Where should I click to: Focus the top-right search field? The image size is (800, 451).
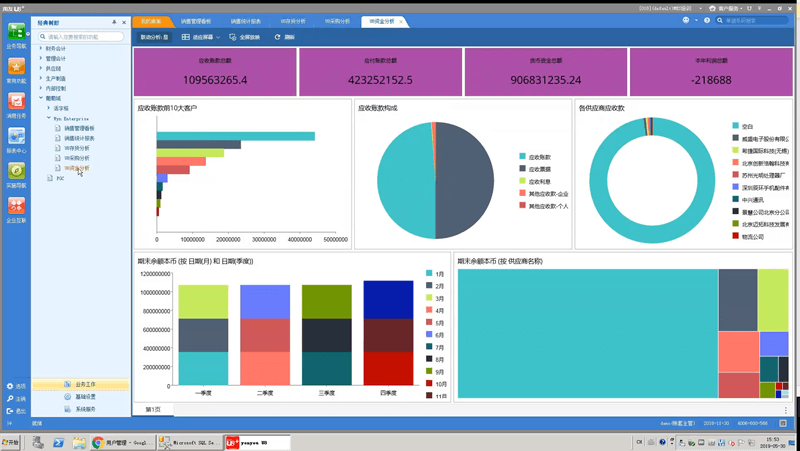752,20
